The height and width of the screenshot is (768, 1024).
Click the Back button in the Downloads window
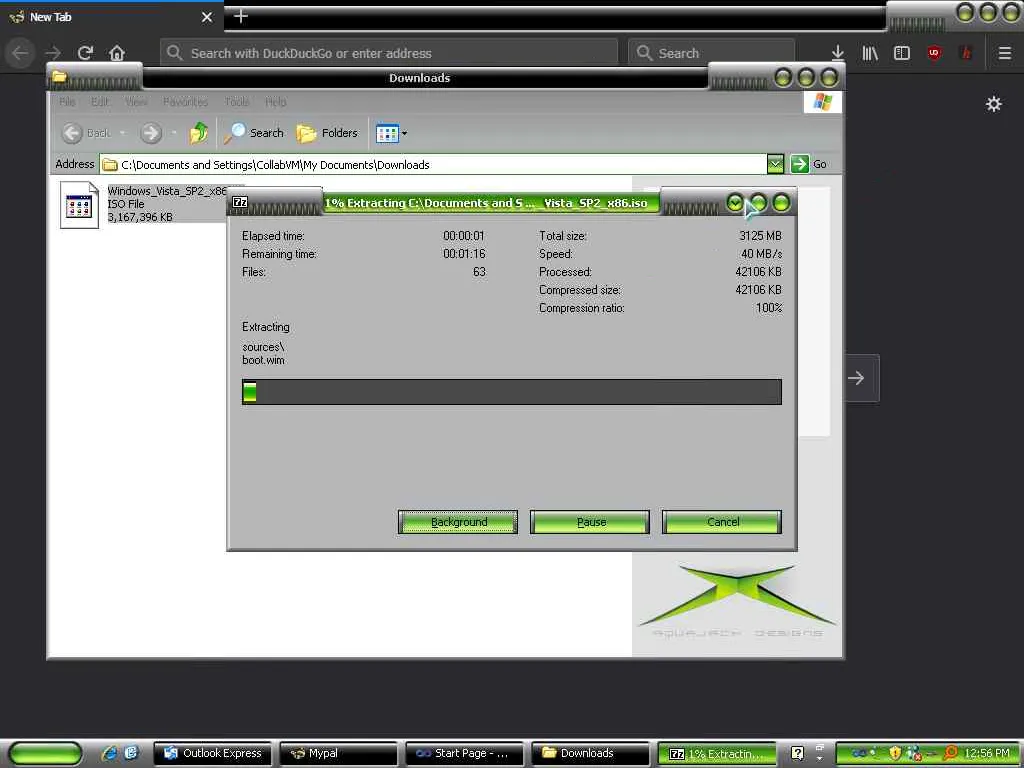[87, 133]
